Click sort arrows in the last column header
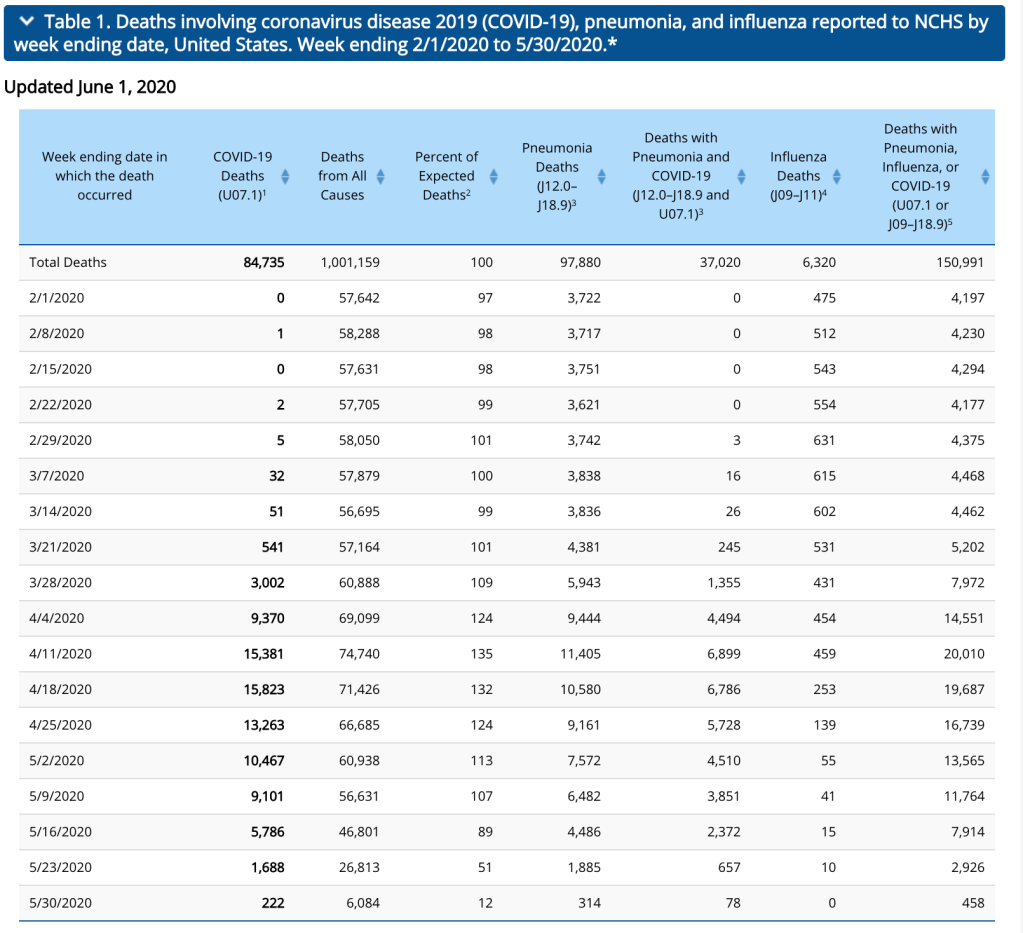1023x933 pixels. tap(985, 176)
